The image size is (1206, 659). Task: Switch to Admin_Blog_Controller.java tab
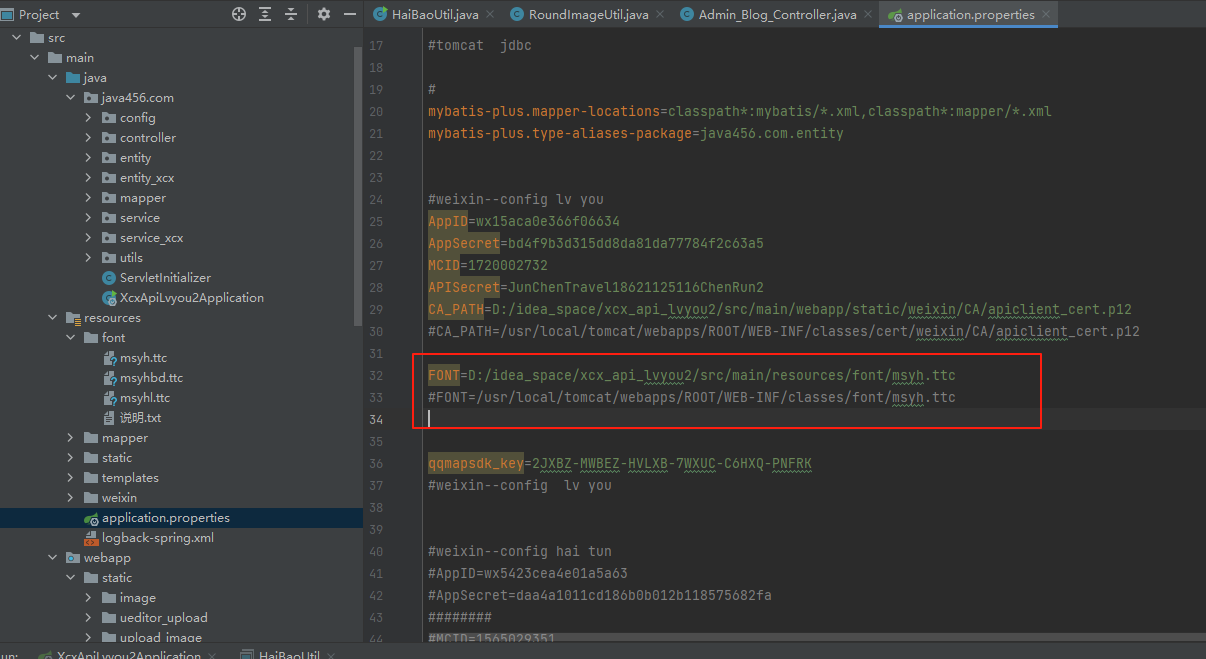776,15
